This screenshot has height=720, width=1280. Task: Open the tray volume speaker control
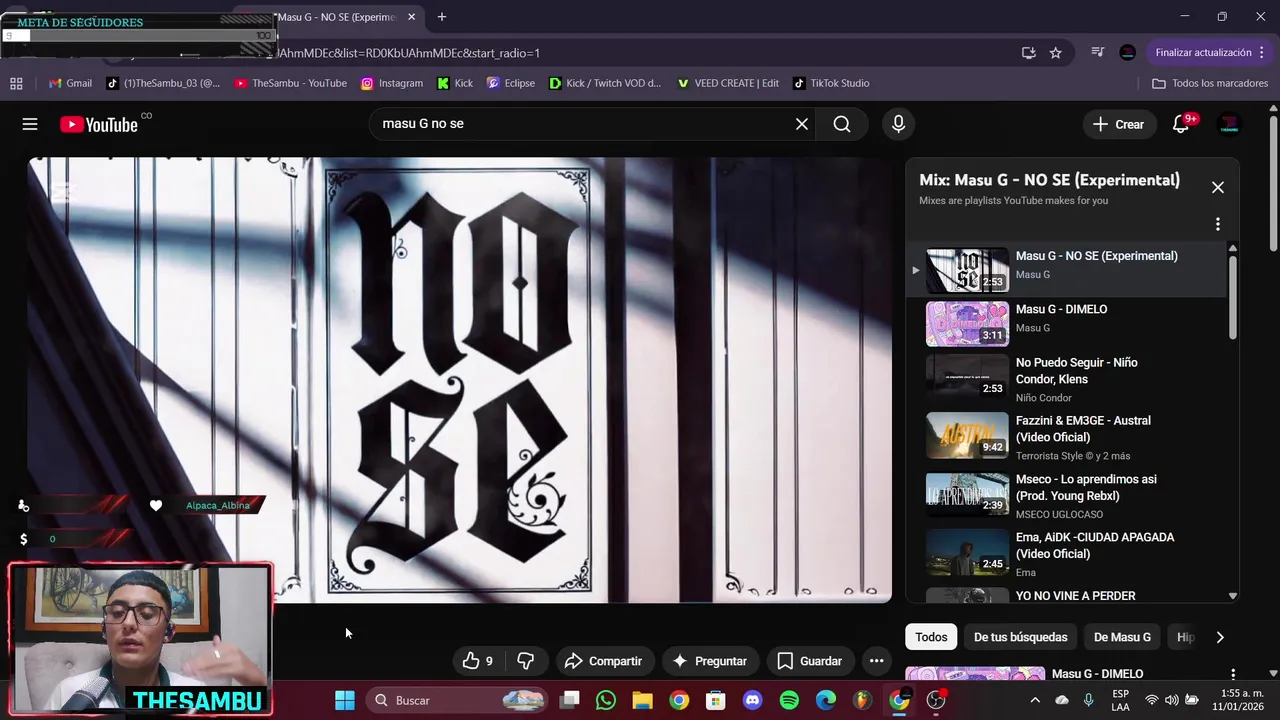click(1171, 700)
